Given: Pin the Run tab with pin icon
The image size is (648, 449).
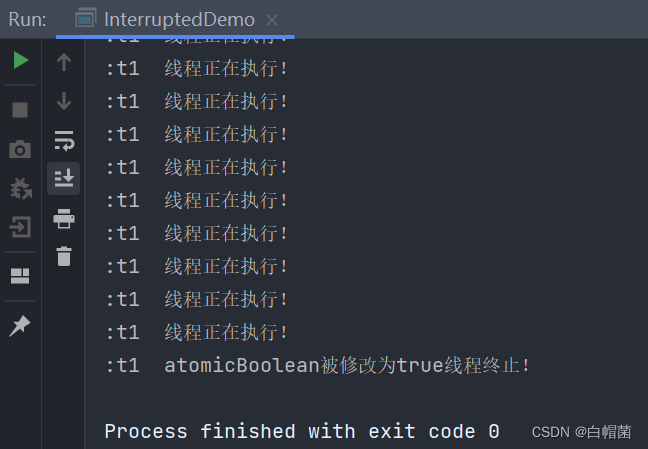Looking at the screenshot, I should pyautogui.click(x=20, y=326).
